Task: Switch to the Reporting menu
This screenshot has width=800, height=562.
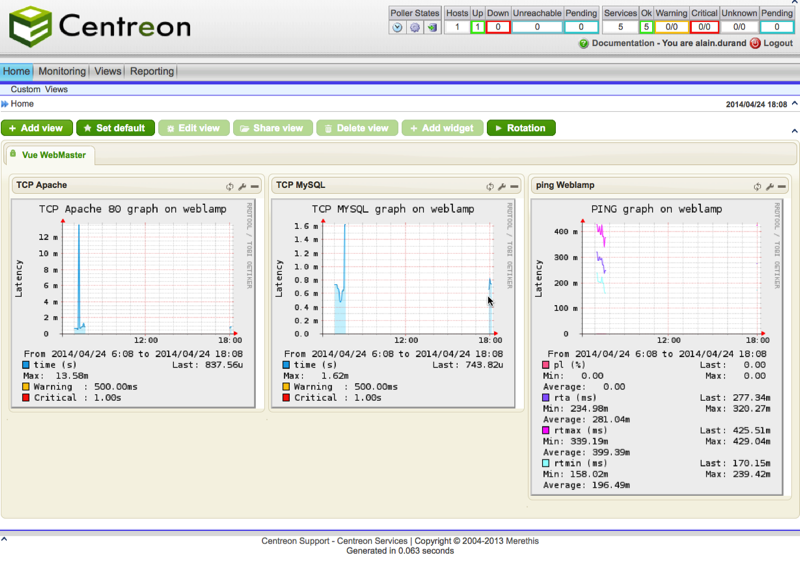Action: pyautogui.click(x=152, y=71)
